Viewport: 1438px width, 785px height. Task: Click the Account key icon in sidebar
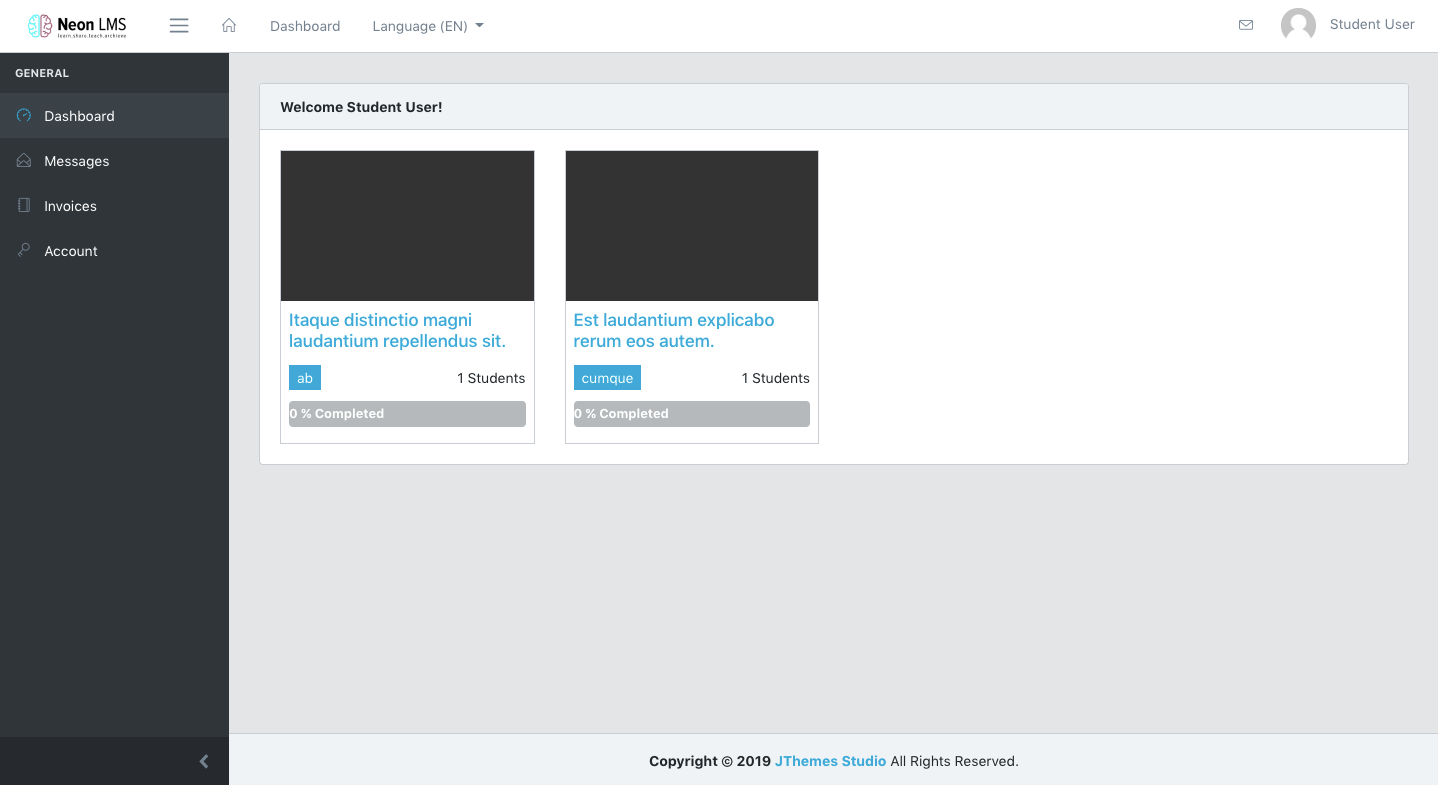[24, 251]
